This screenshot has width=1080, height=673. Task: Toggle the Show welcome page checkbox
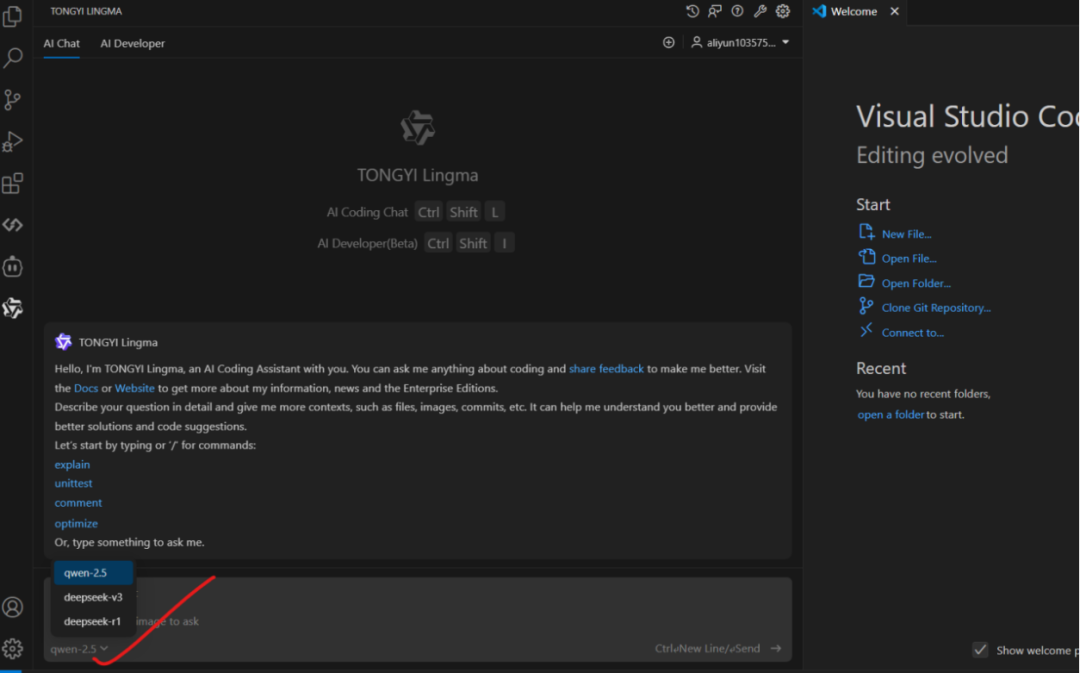980,650
